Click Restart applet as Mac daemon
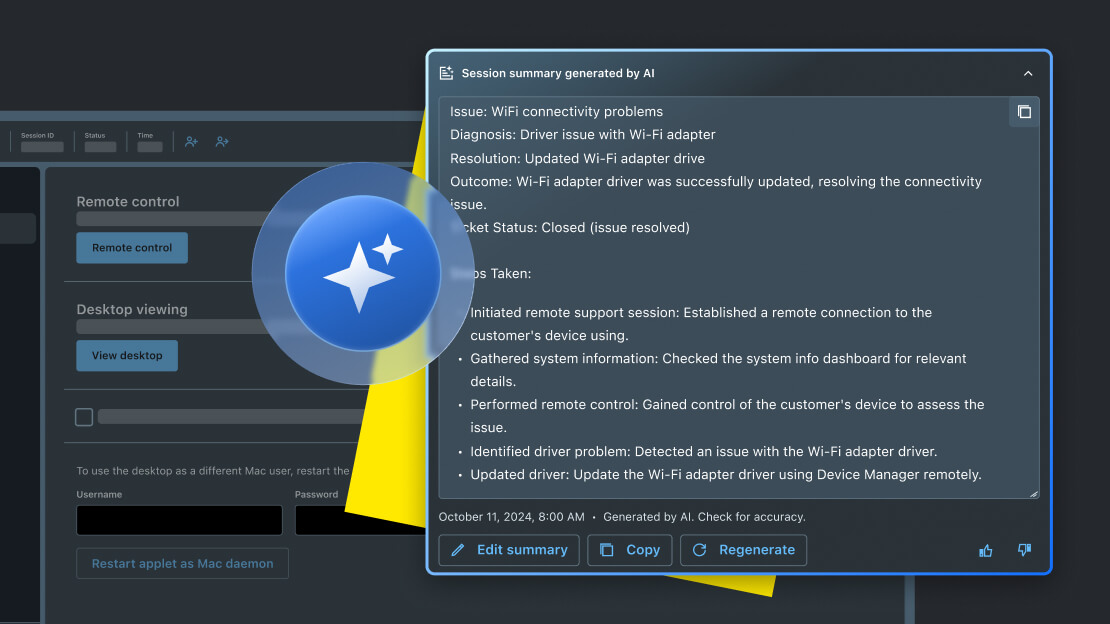 (183, 564)
